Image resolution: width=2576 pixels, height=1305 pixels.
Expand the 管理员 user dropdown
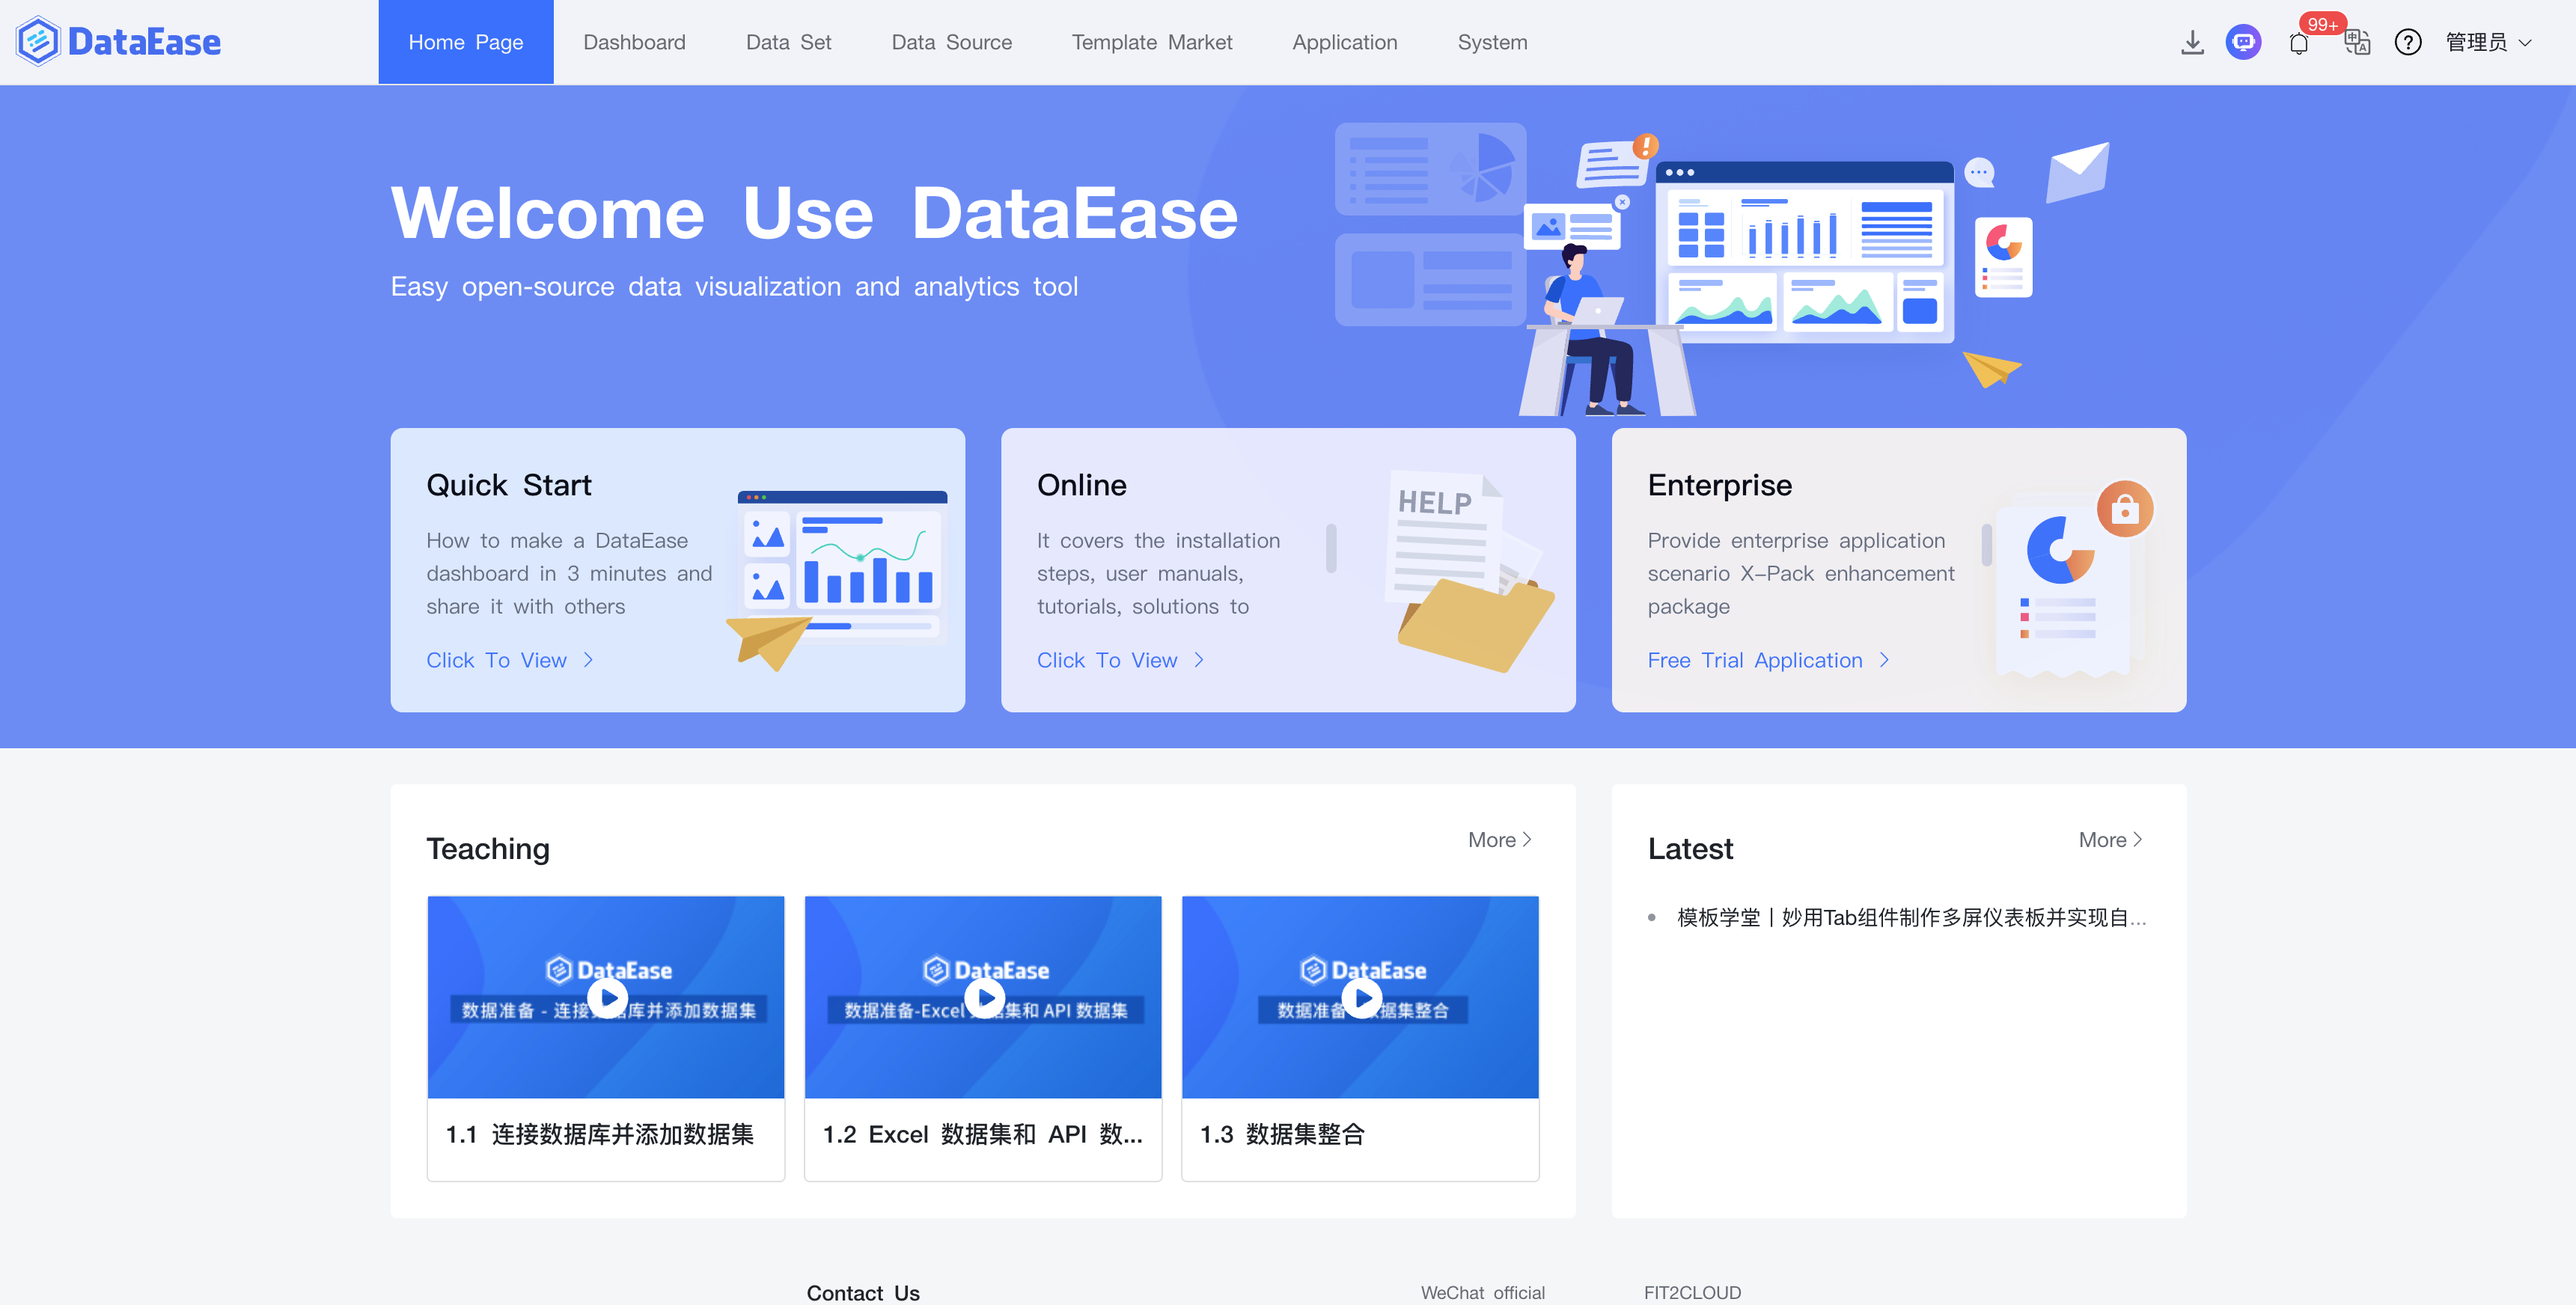tap(2488, 42)
